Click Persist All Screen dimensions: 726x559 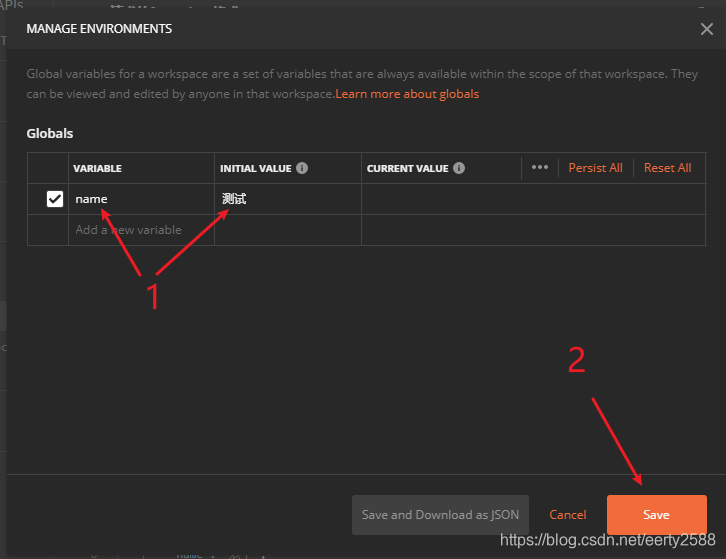595,168
